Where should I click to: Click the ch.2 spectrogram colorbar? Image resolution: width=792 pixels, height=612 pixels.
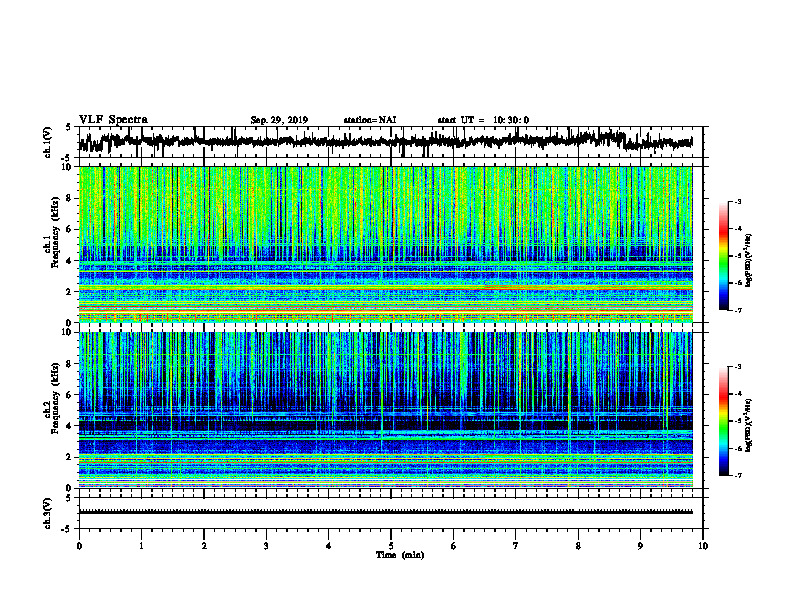(723, 421)
